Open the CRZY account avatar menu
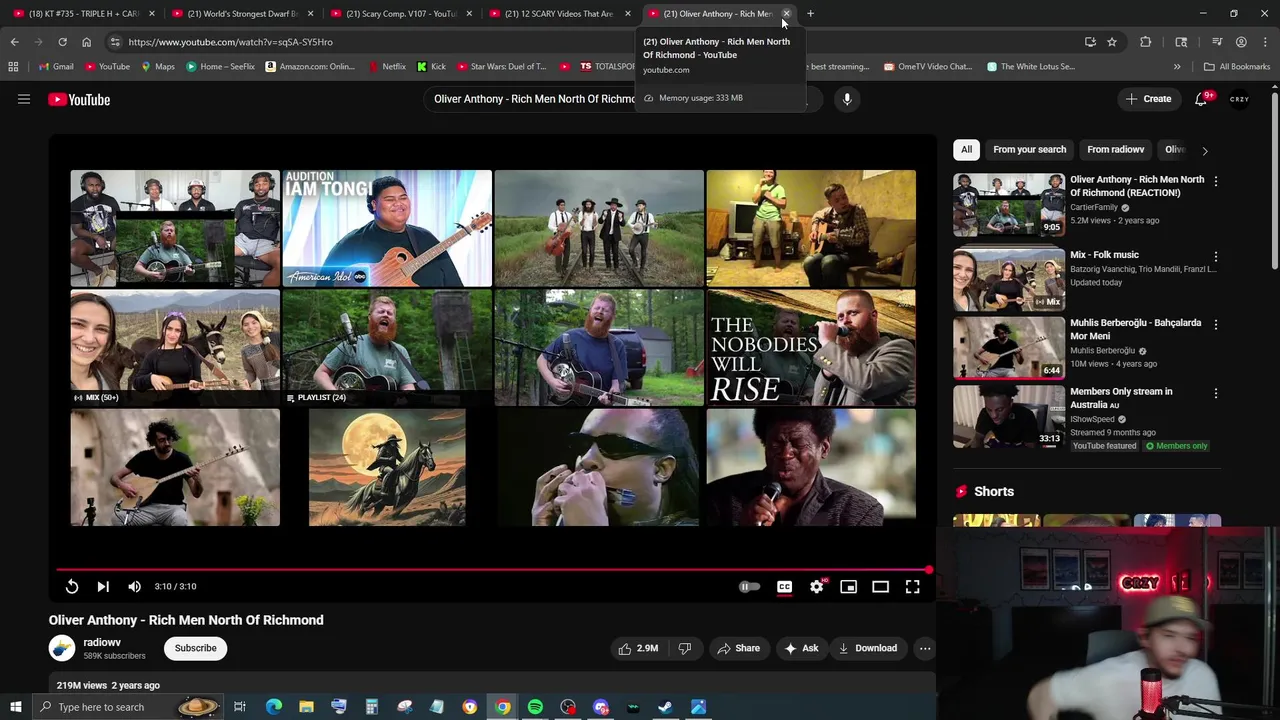Viewport: 1280px width, 720px height. [x=1240, y=99]
